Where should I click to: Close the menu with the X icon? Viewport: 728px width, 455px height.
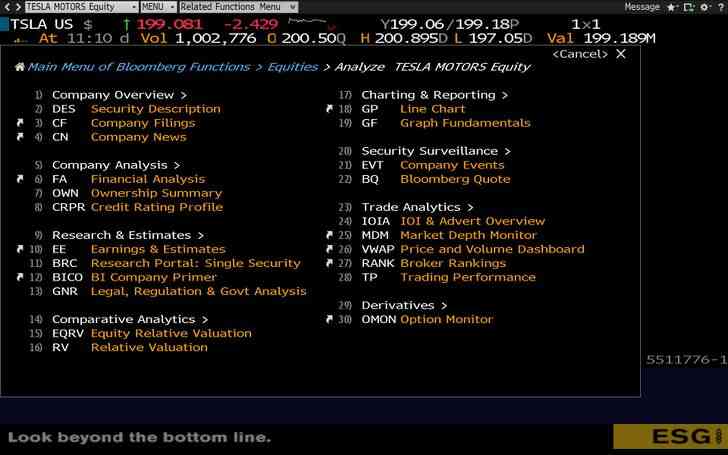(x=621, y=54)
